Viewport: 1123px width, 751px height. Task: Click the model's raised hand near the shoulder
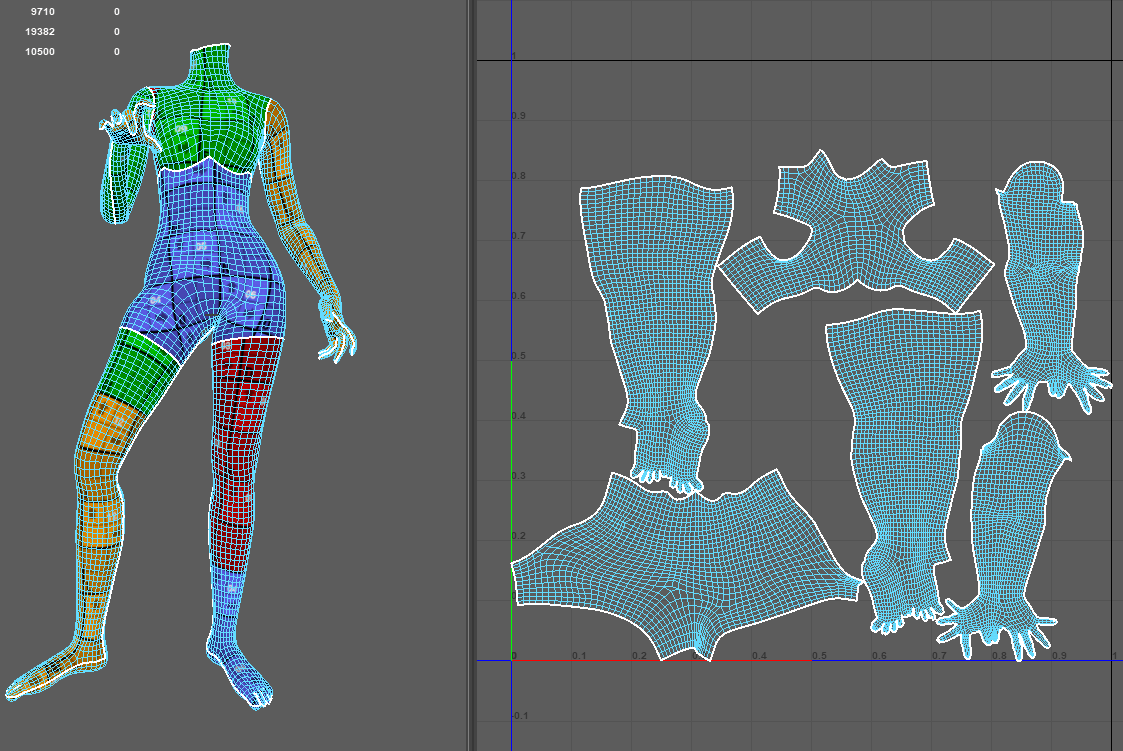[119, 120]
